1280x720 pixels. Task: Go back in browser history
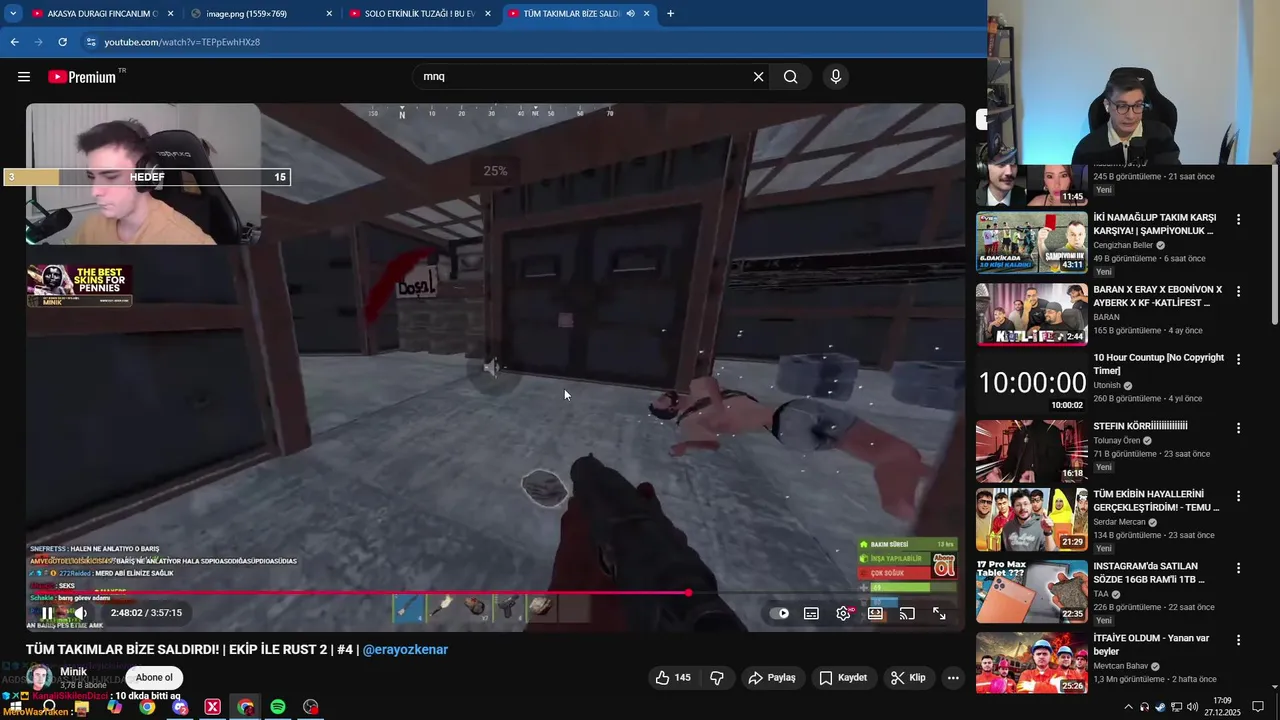pyautogui.click(x=14, y=42)
